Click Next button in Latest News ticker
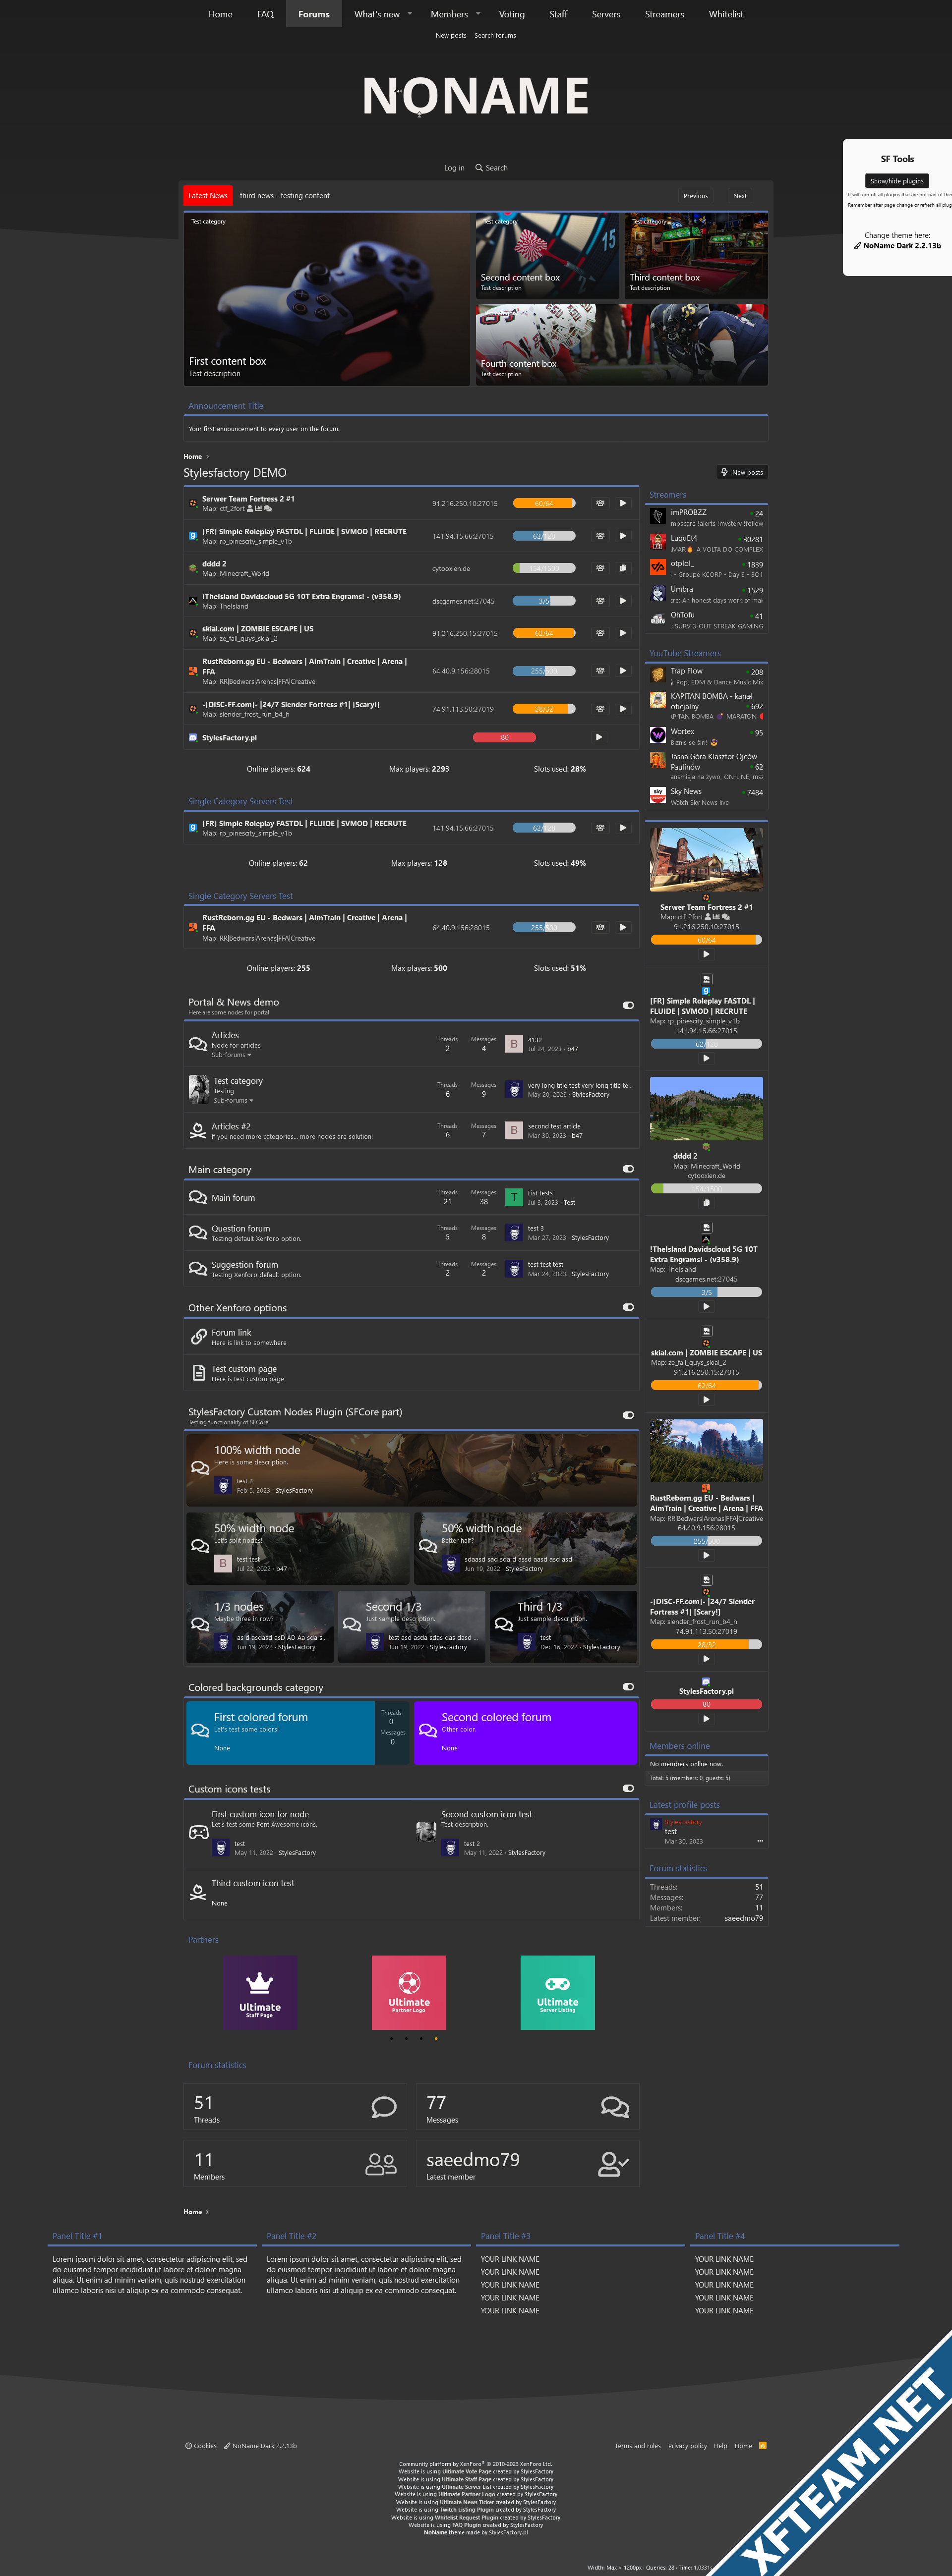The width and height of the screenshot is (952, 2576). (x=740, y=196)
